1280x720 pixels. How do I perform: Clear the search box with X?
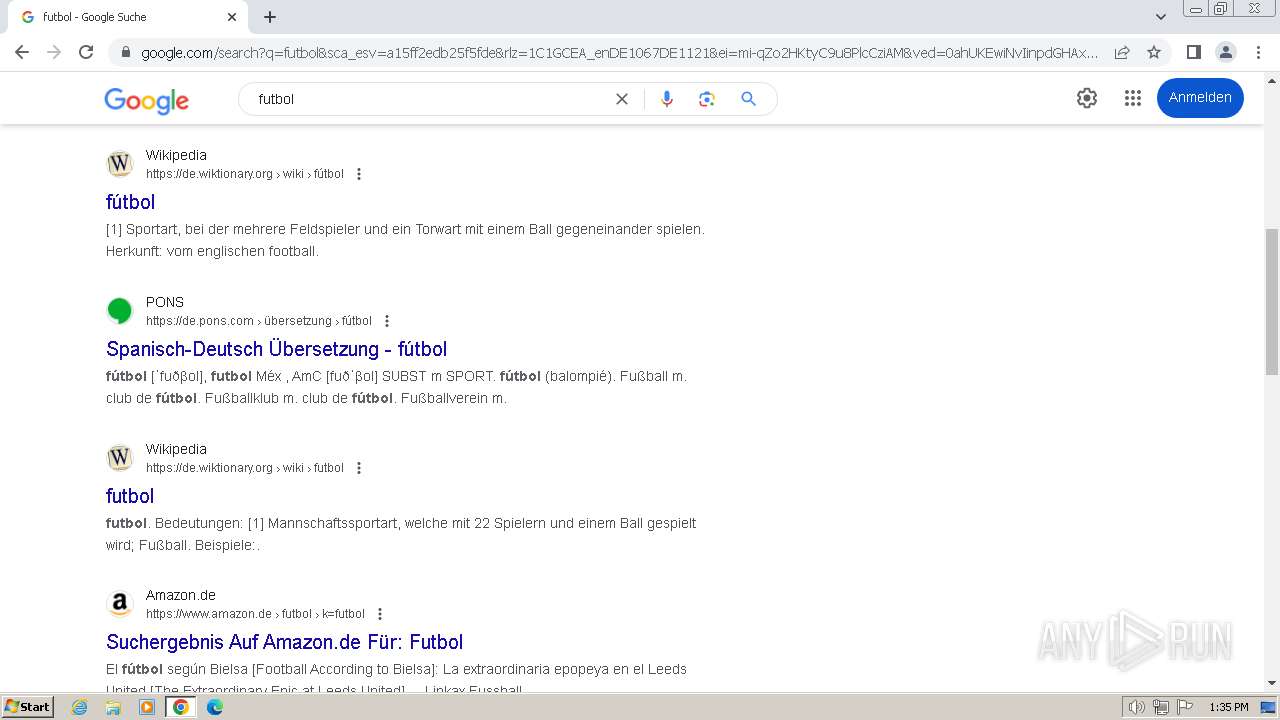click(x=622, y=99)
